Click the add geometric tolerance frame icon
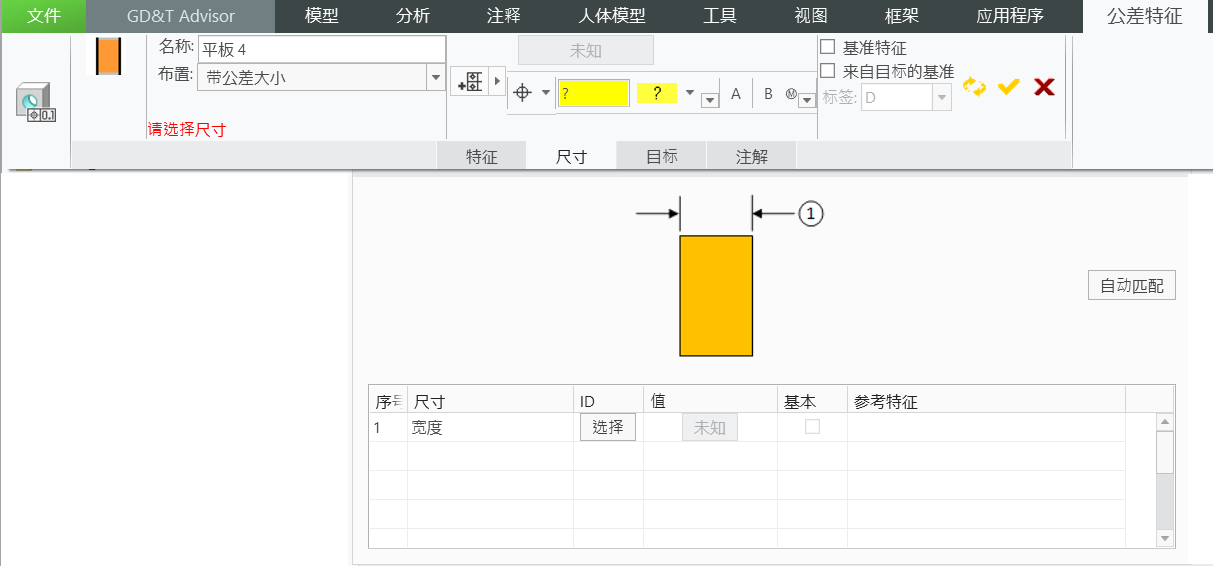 470,82
